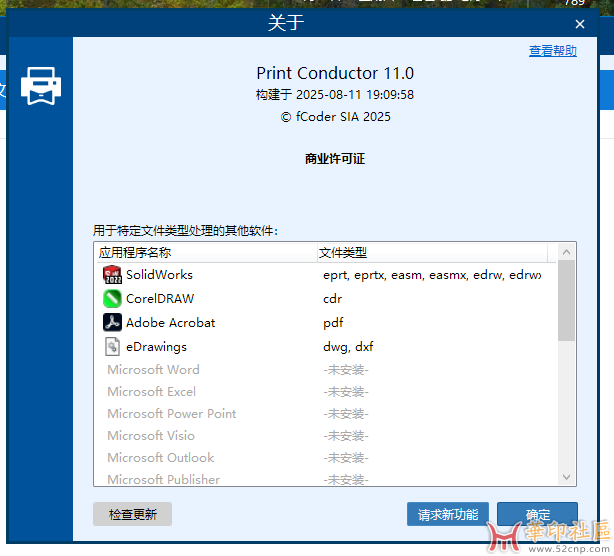Select the Microsoft Power Point row
This screenshot has height=556, width=614.
(x=325, y=413)
